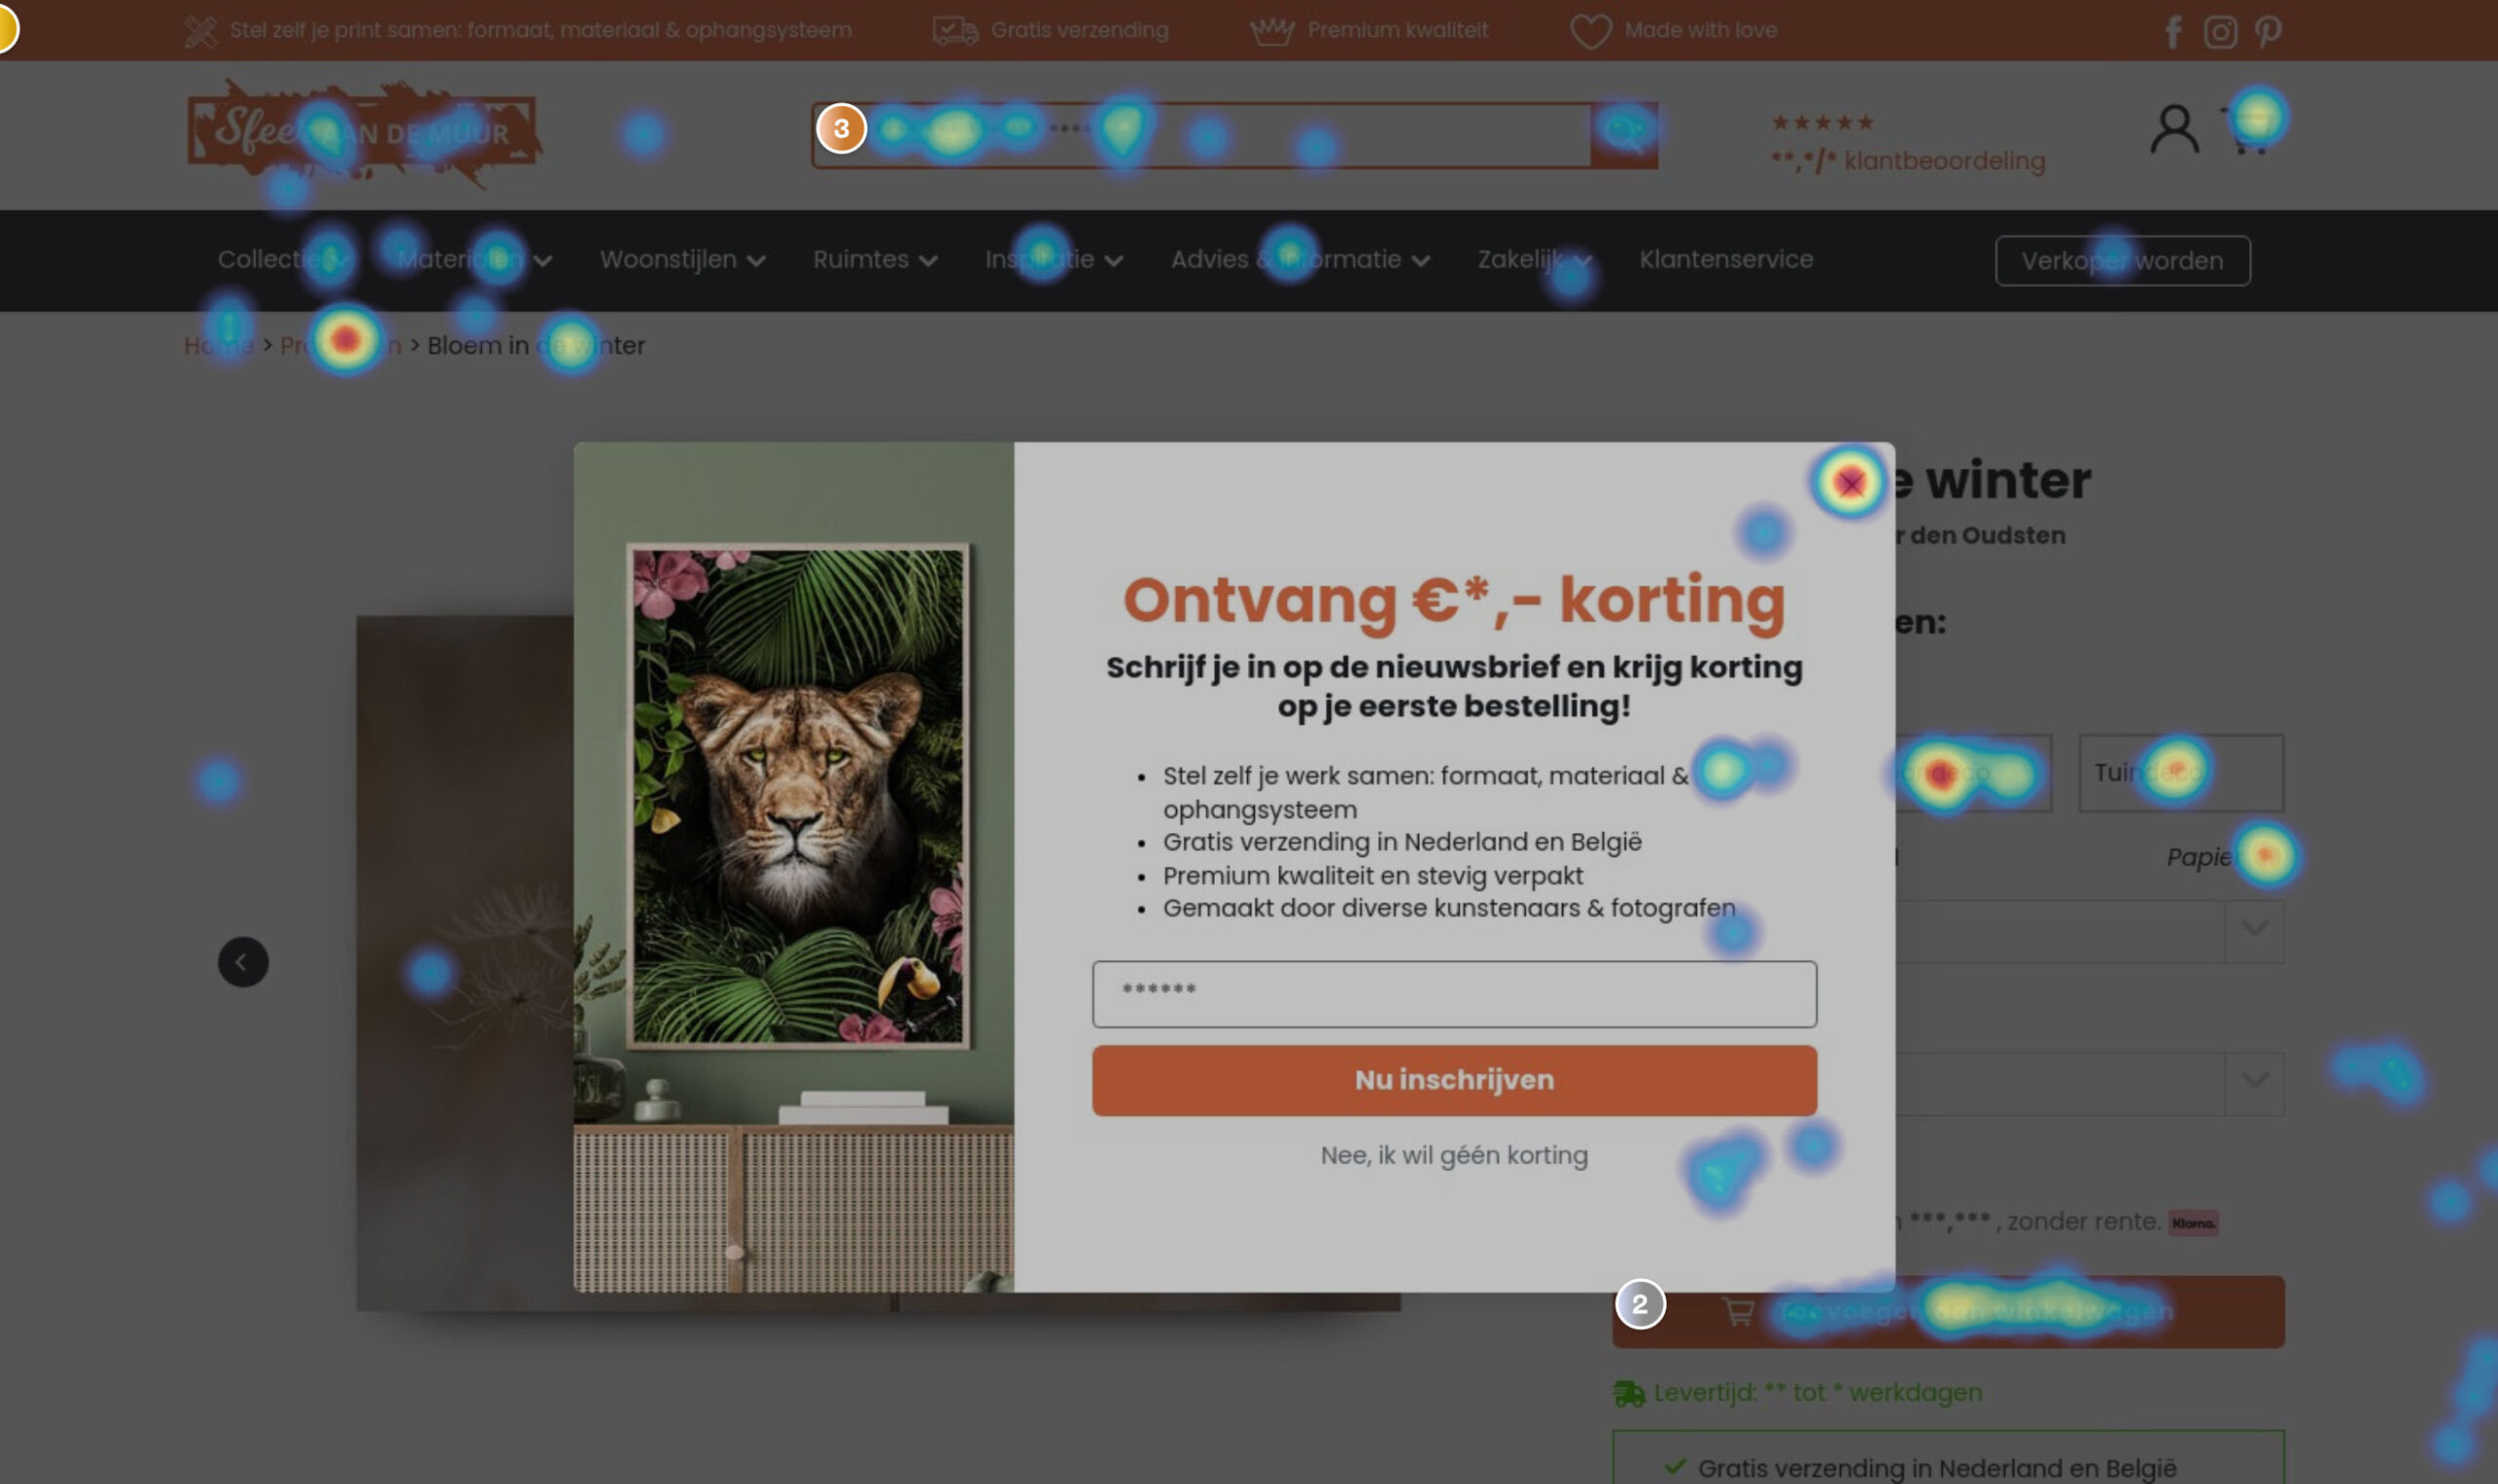Click the search magnifier button
This screenshot has height=1484, width=2498.
(1624, 134)
